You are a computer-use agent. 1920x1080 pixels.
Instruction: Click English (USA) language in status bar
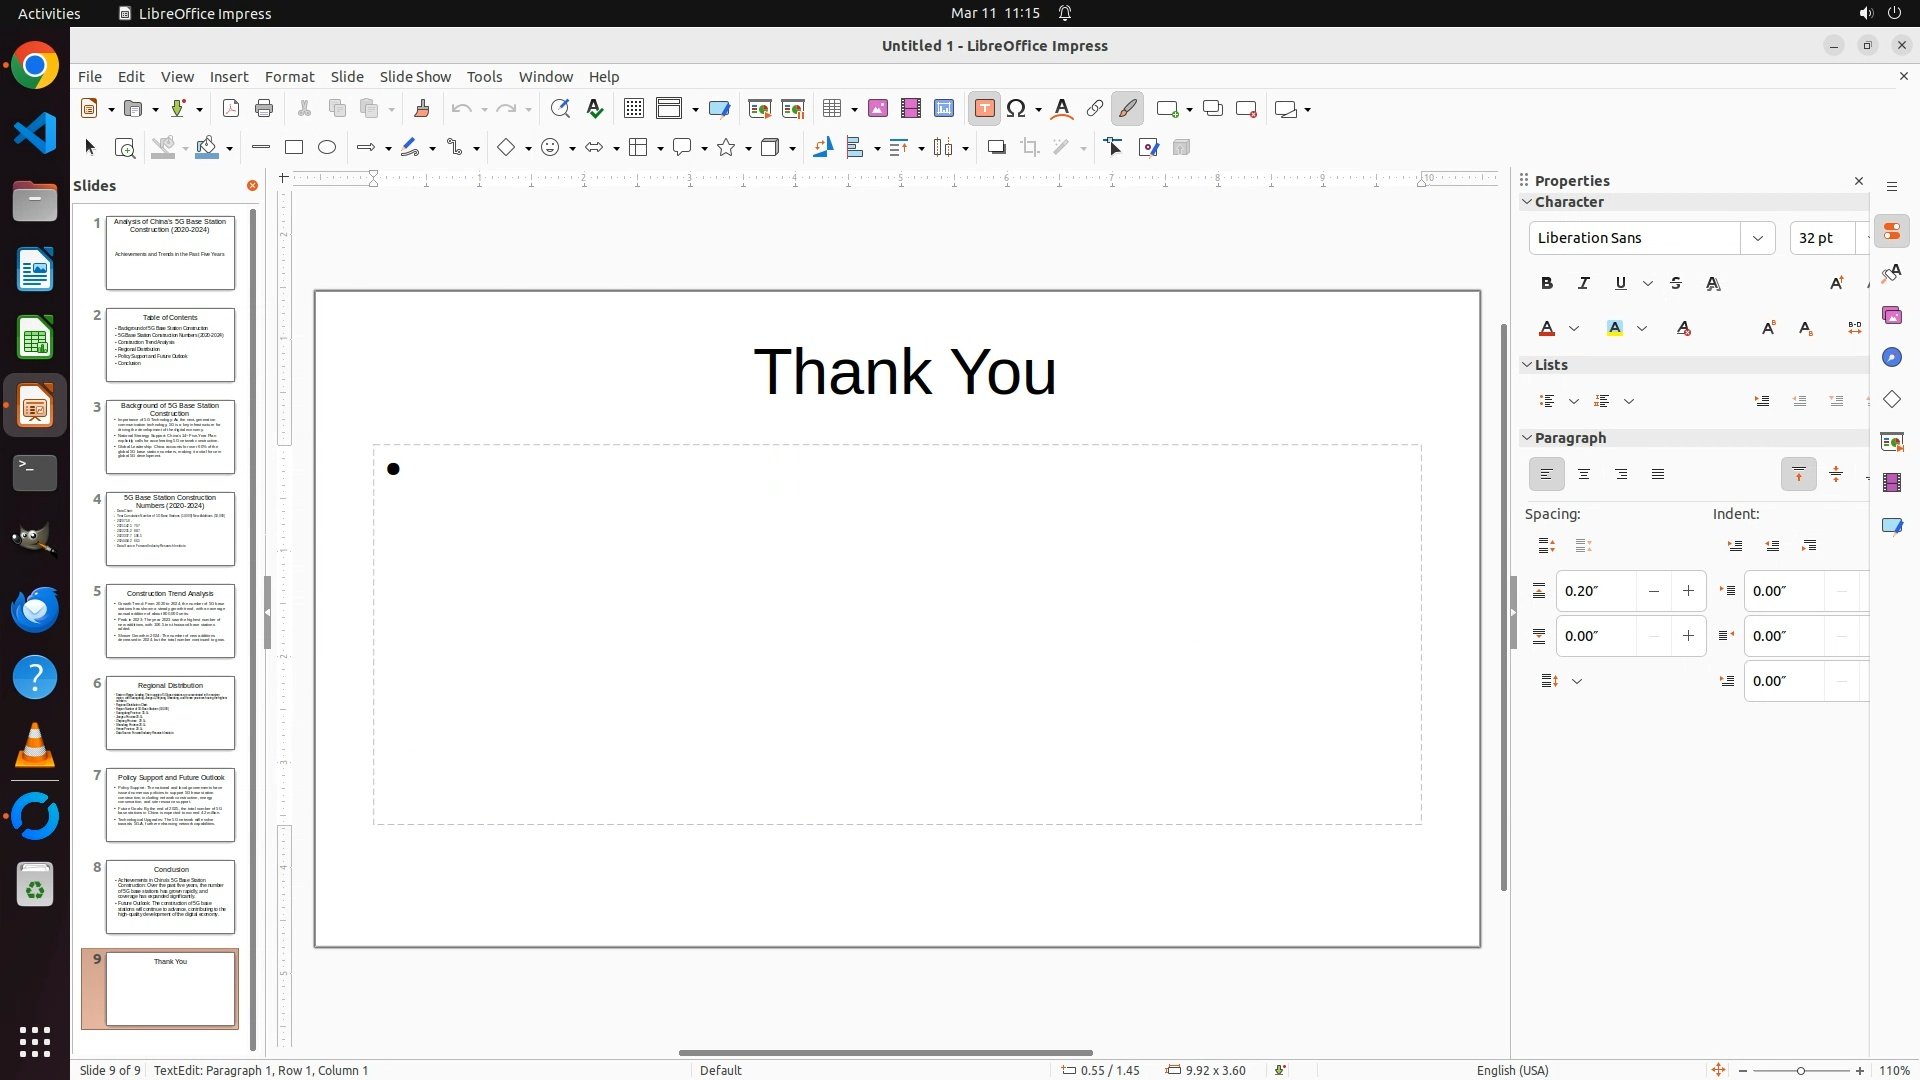click(x=1512, y=1070)
